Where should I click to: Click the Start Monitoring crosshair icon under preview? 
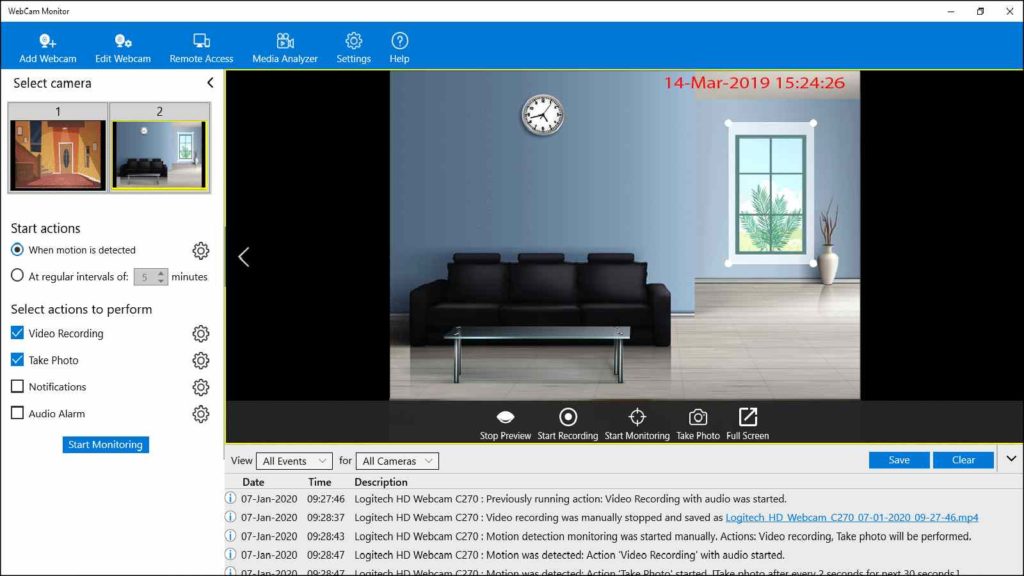point(637,424)
